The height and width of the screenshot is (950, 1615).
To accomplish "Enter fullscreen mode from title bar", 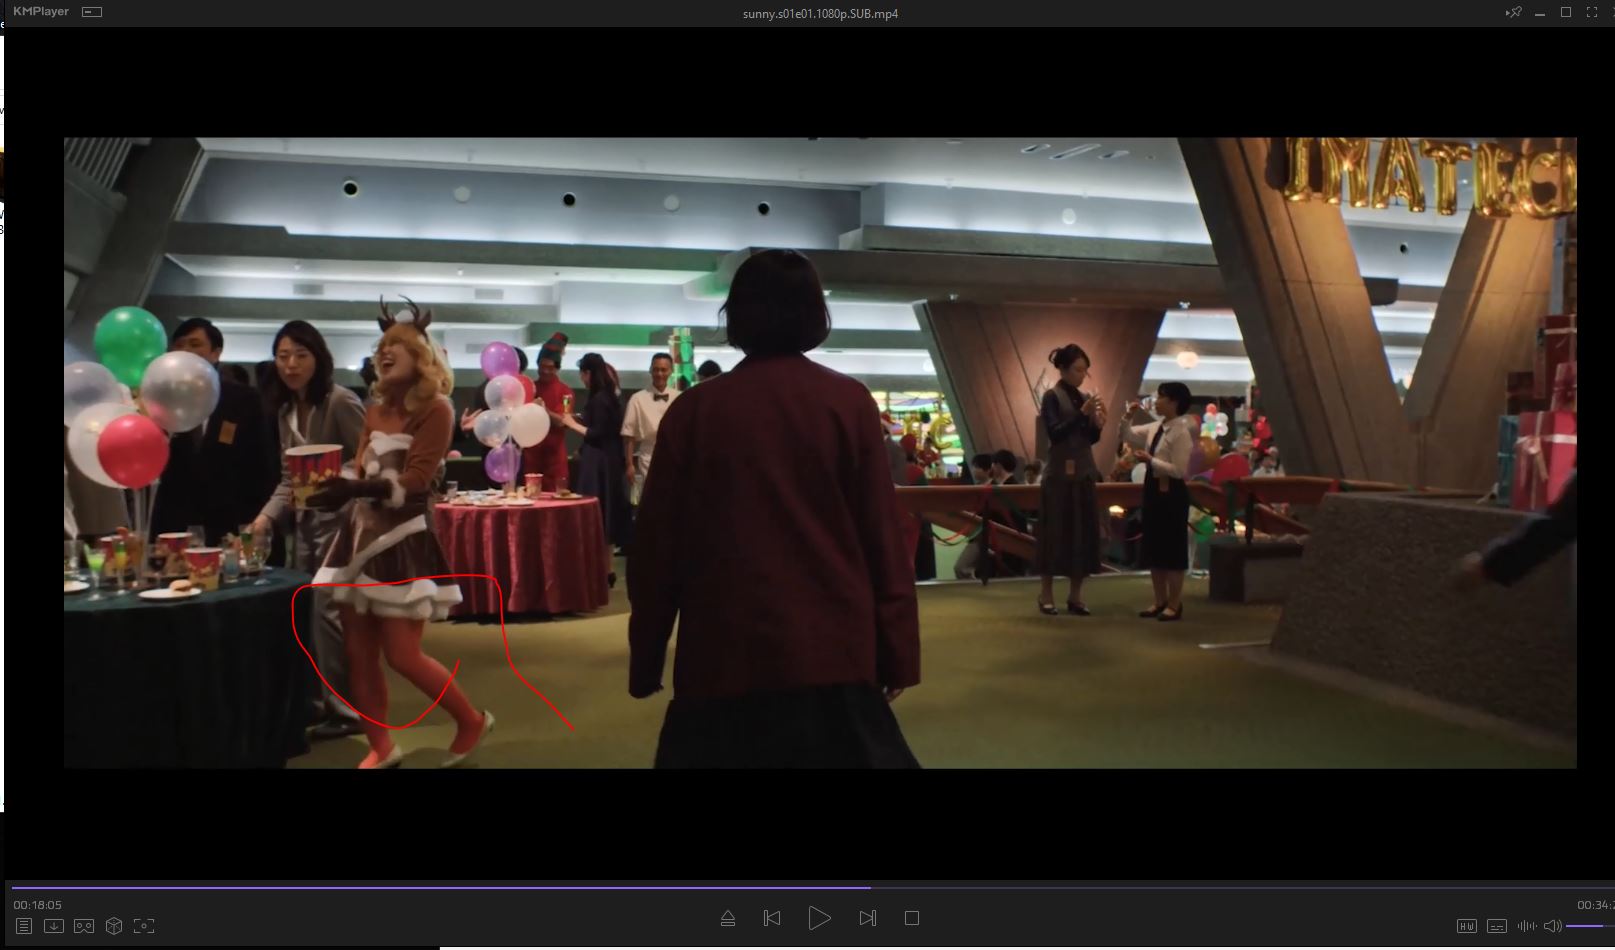I will click(1592, 13).
